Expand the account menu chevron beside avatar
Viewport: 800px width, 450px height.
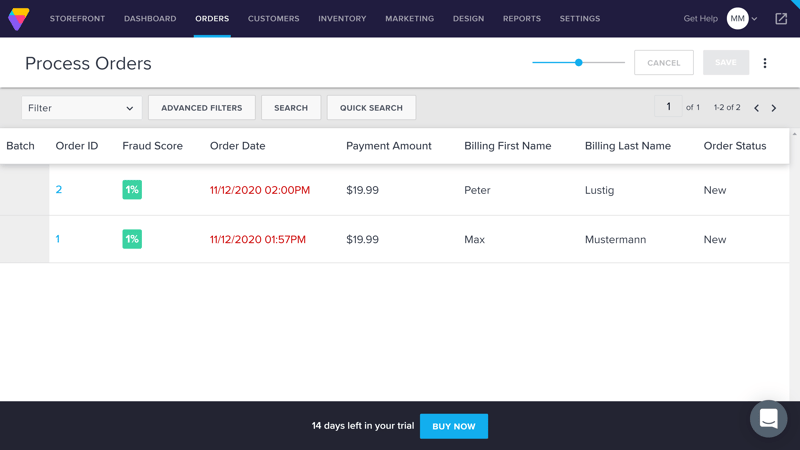coord(755,19)
